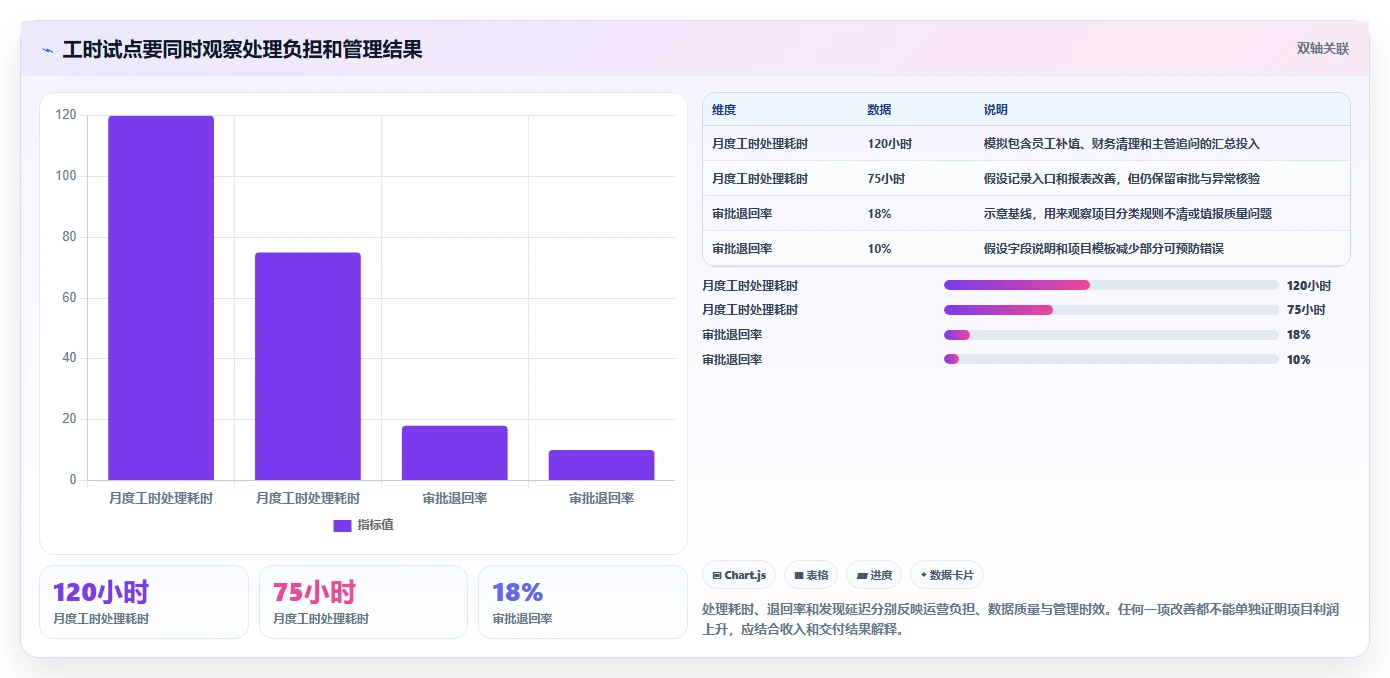Click the y-axis tick label 60

click(69, 298)
